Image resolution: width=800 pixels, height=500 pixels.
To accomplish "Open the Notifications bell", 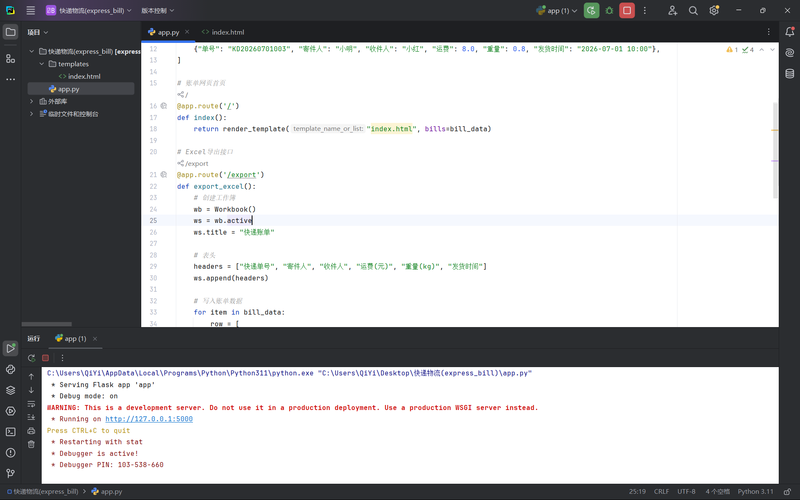I will tap(790, 32).
